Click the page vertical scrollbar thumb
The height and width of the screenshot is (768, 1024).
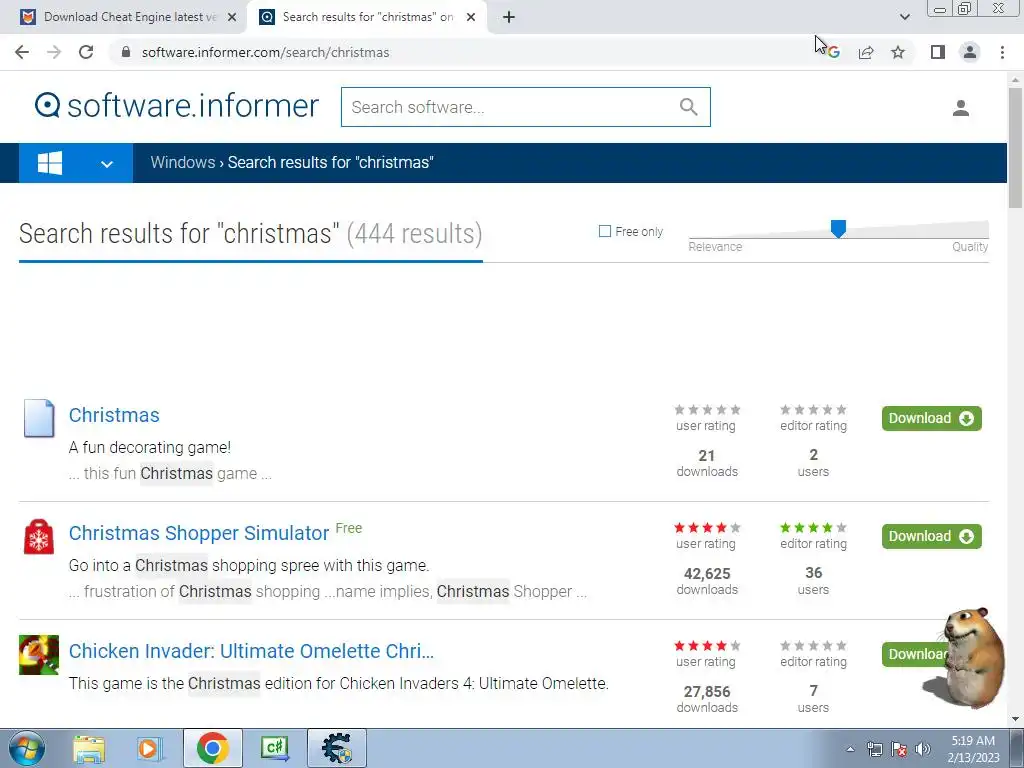click(x=1015, y=148)
